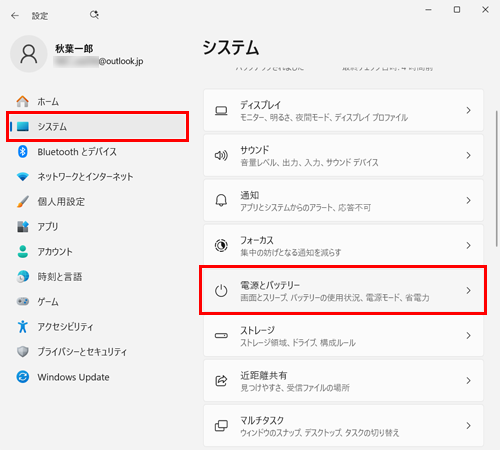The height and width of the screenshot is (450, 500).
Task: Click the アカウント person icon
Action: 23,251
